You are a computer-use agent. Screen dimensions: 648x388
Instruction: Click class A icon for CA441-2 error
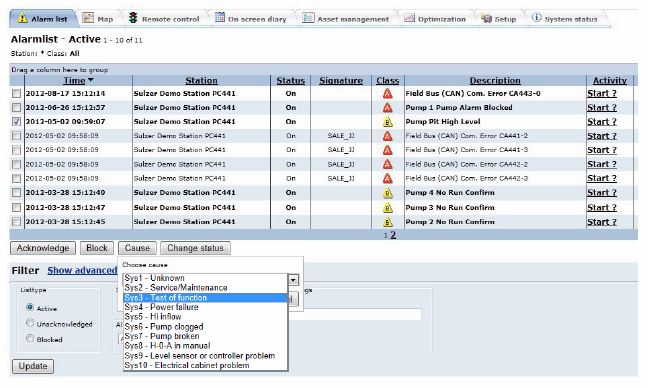[x=388, y=136]
